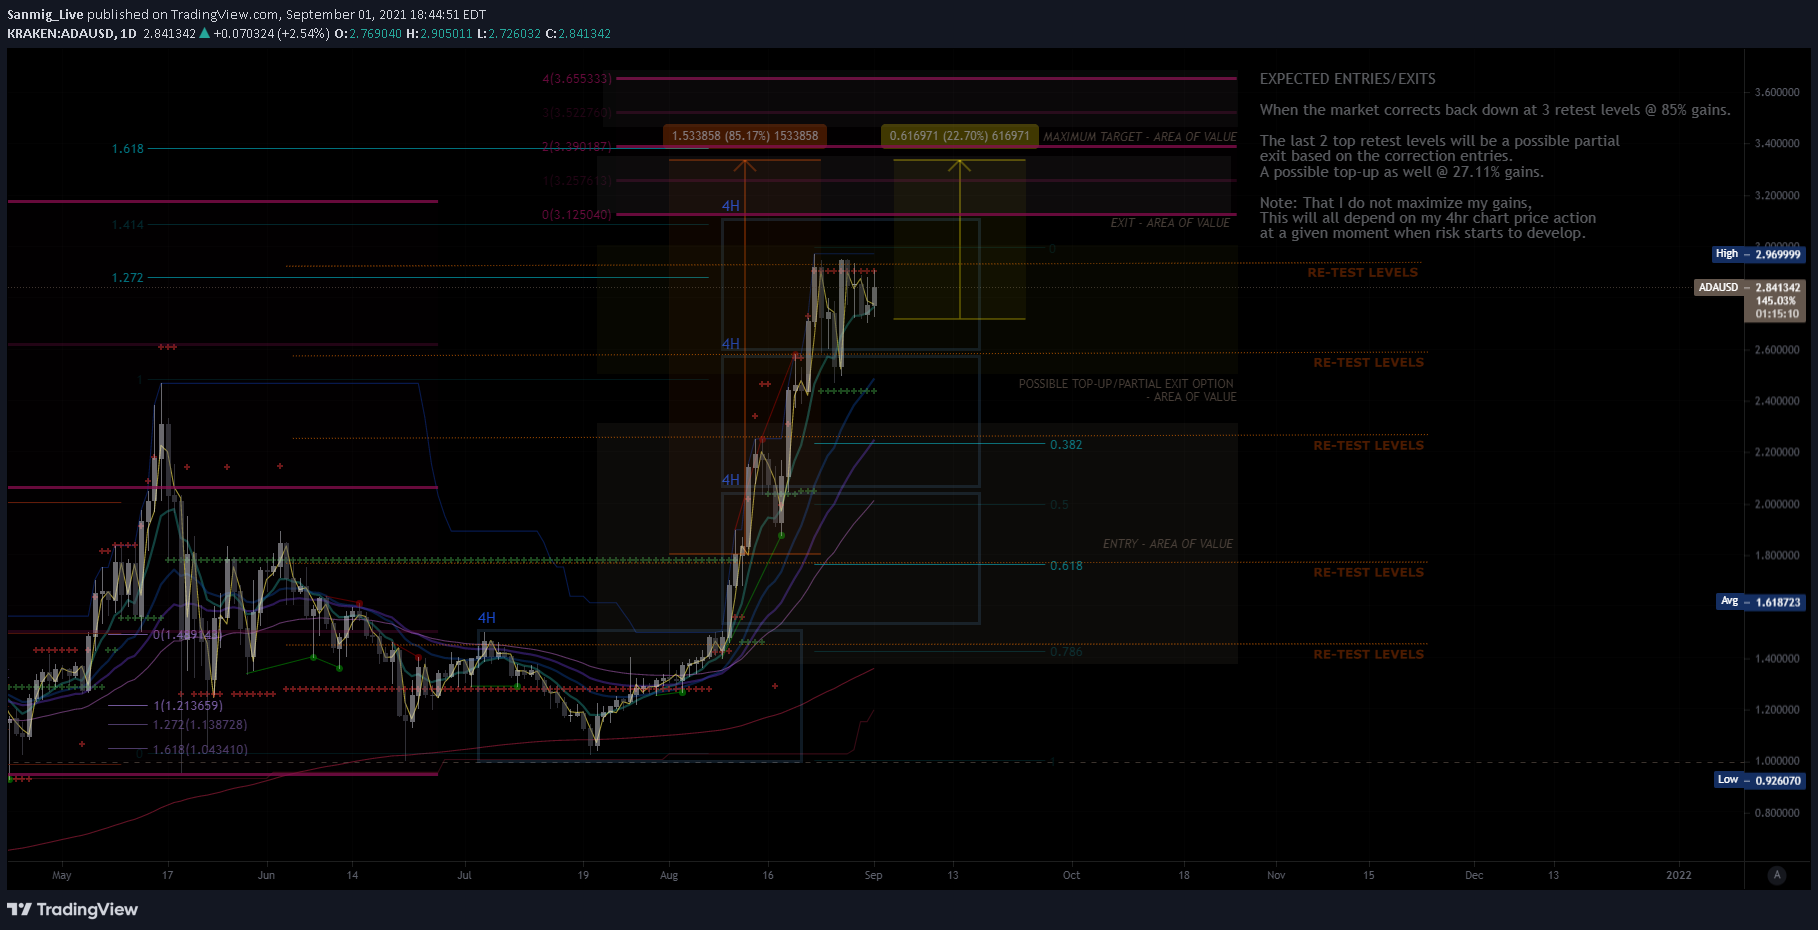
Task: Click the +0.070324 (+2.54%) change value
Action: [x=270, y=34]
